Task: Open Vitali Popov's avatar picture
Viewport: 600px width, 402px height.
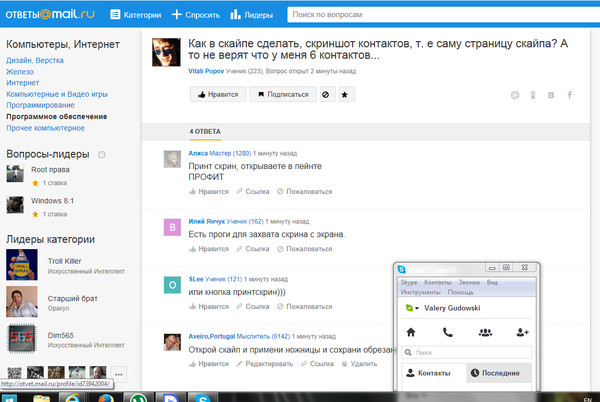Action: pyautogui.click(x=166, y=52)
